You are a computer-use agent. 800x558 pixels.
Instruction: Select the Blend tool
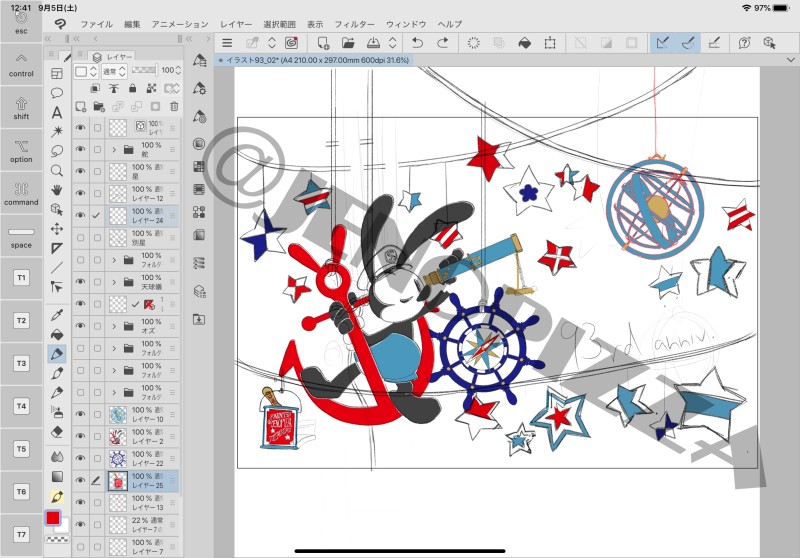57,456
